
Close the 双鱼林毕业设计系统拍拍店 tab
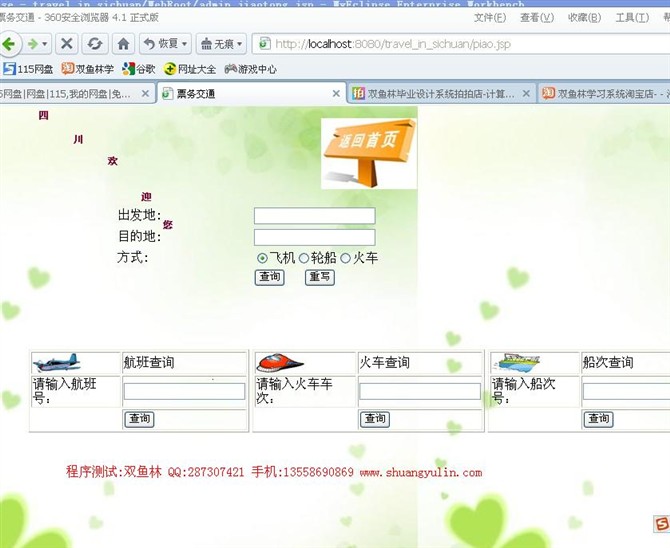point(526,94)
